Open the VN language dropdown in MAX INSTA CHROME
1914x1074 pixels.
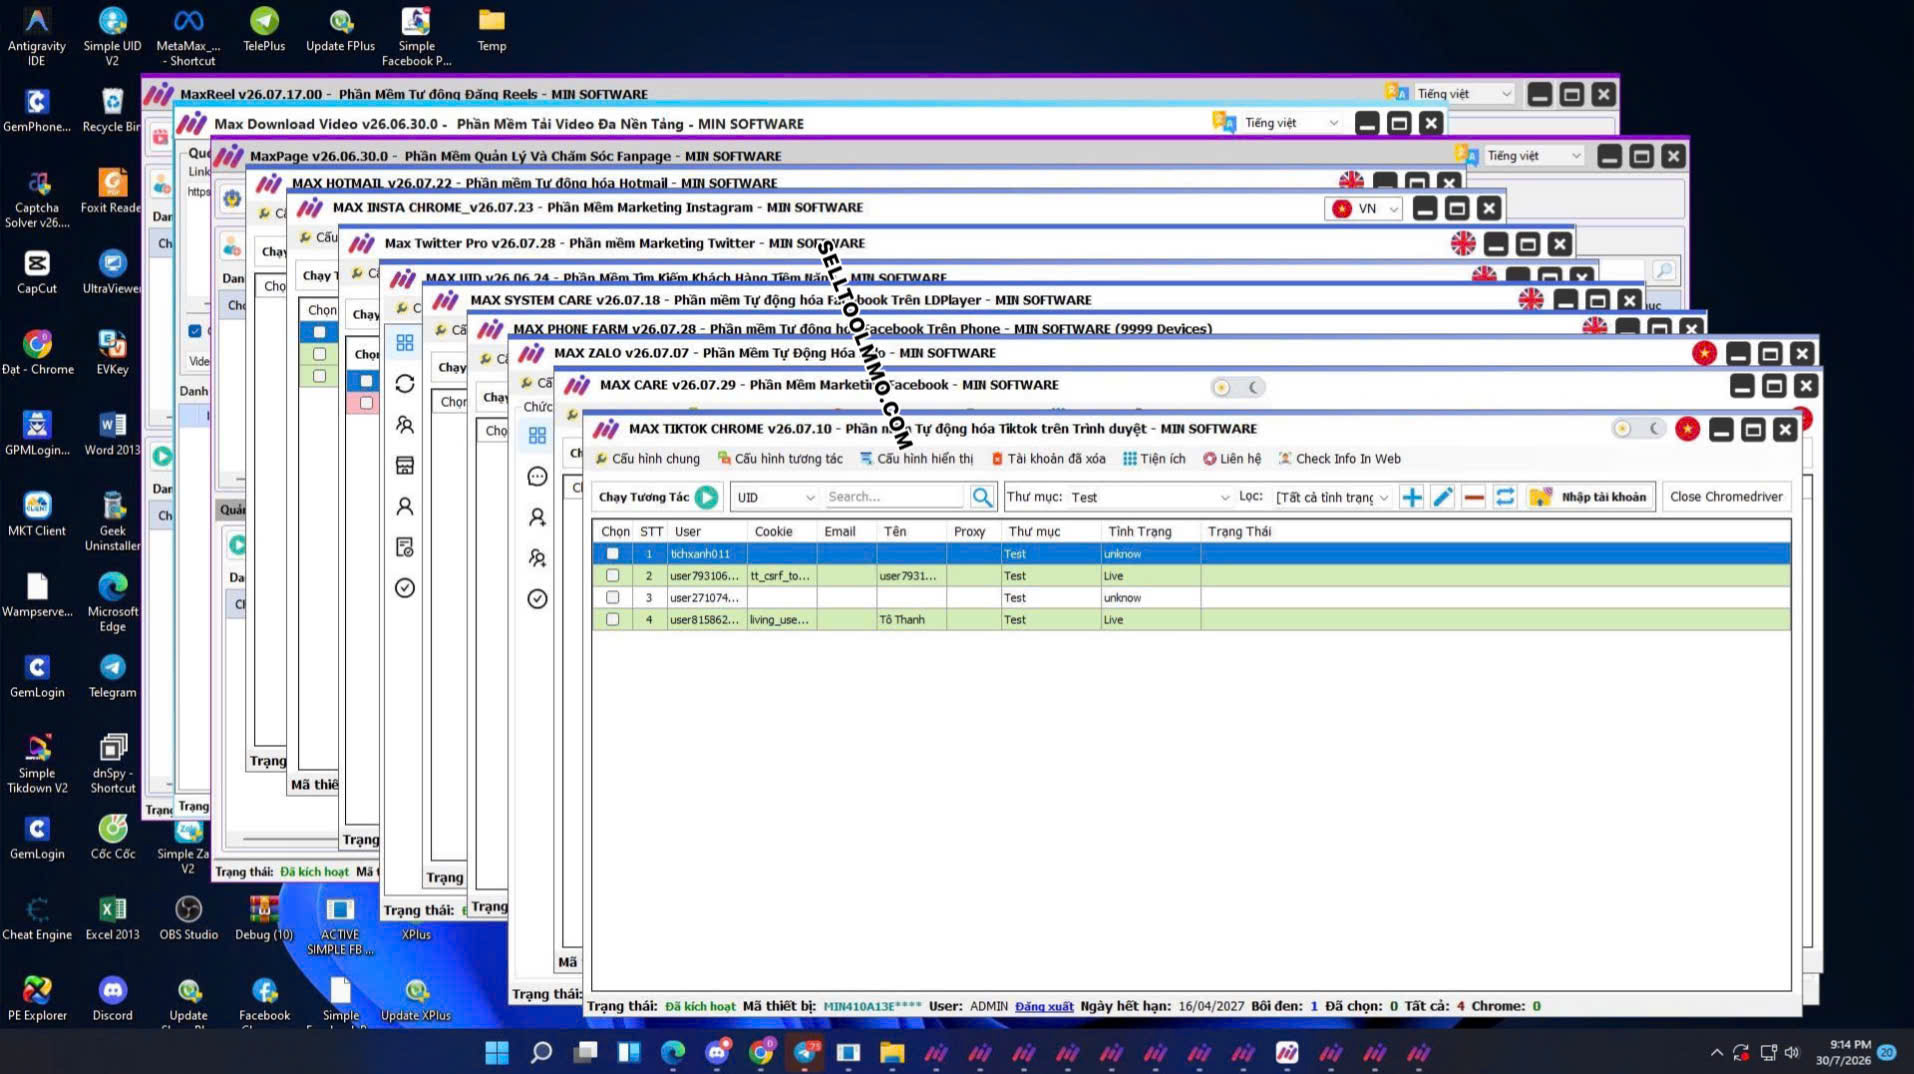point(1364,209)
